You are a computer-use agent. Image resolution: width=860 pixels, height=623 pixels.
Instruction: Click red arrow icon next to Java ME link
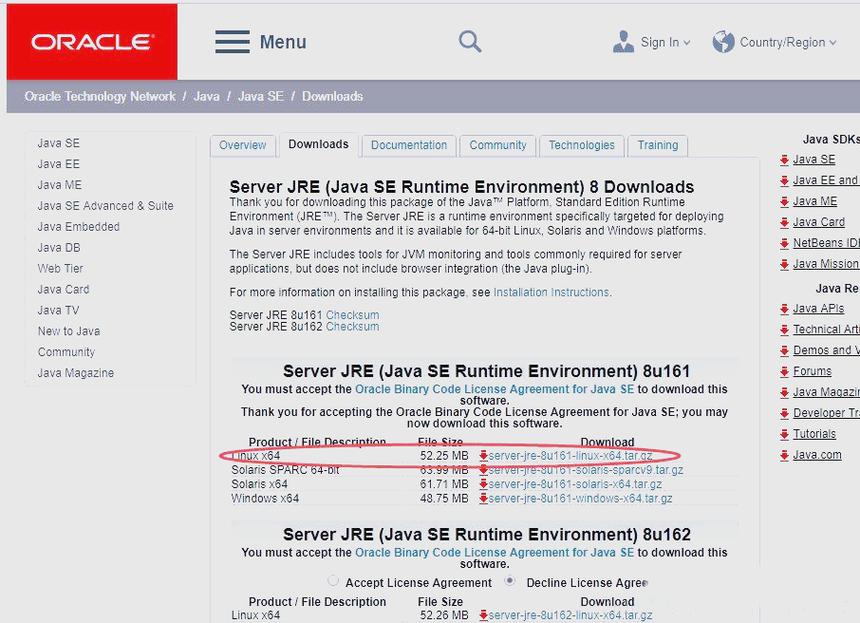point(784,202)
